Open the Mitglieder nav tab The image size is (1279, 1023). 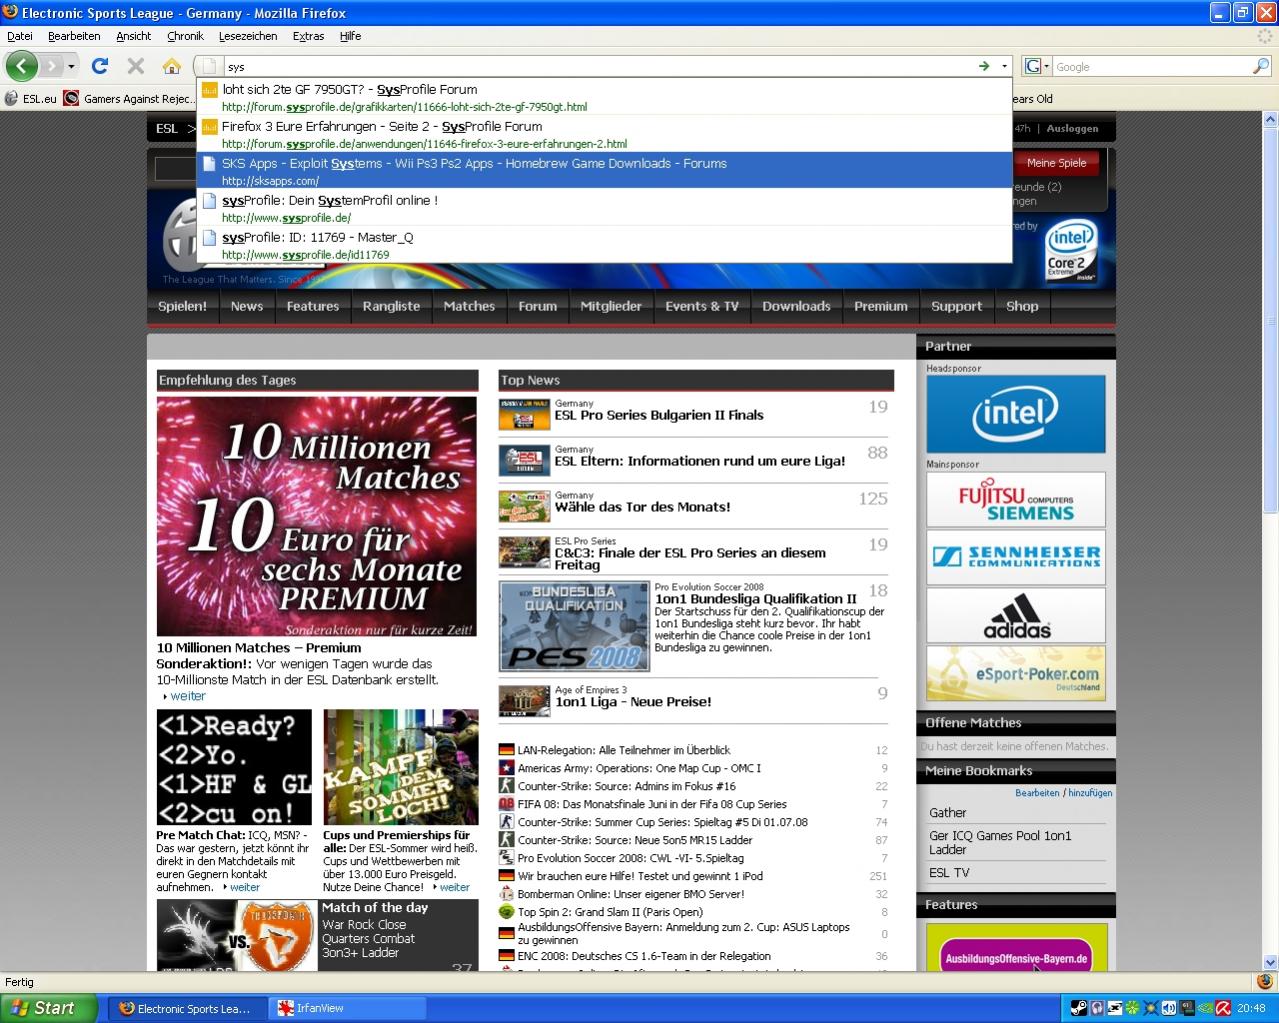tap(611, 307)
